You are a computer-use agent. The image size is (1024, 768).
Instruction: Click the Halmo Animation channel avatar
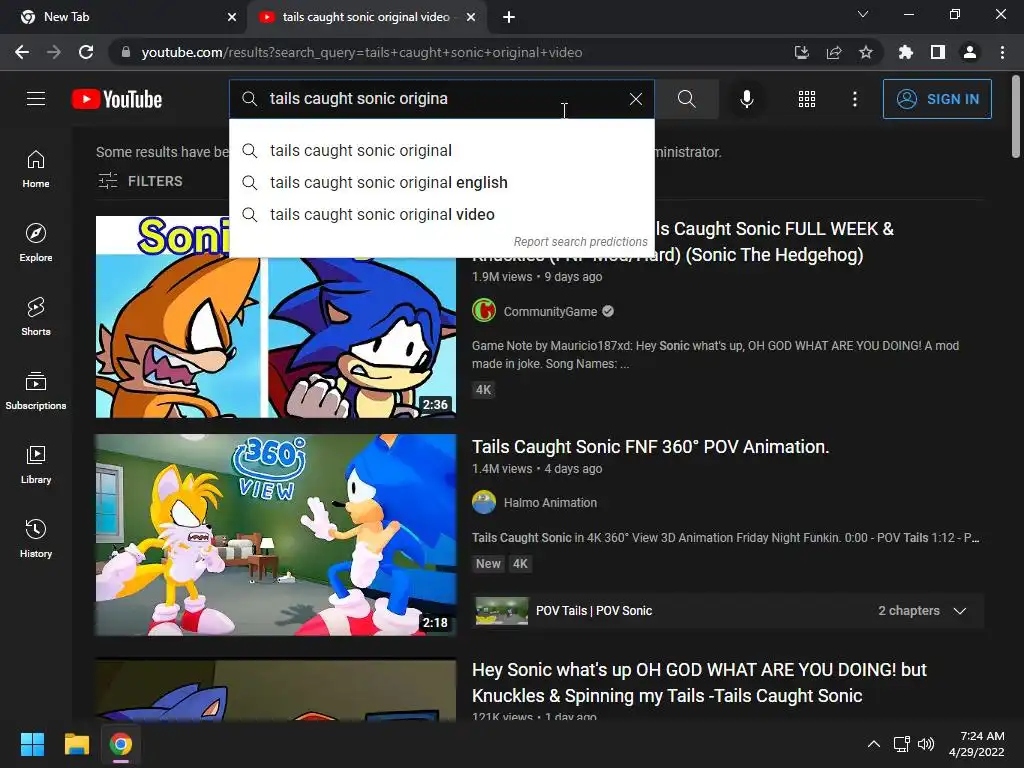pos(484,502)
